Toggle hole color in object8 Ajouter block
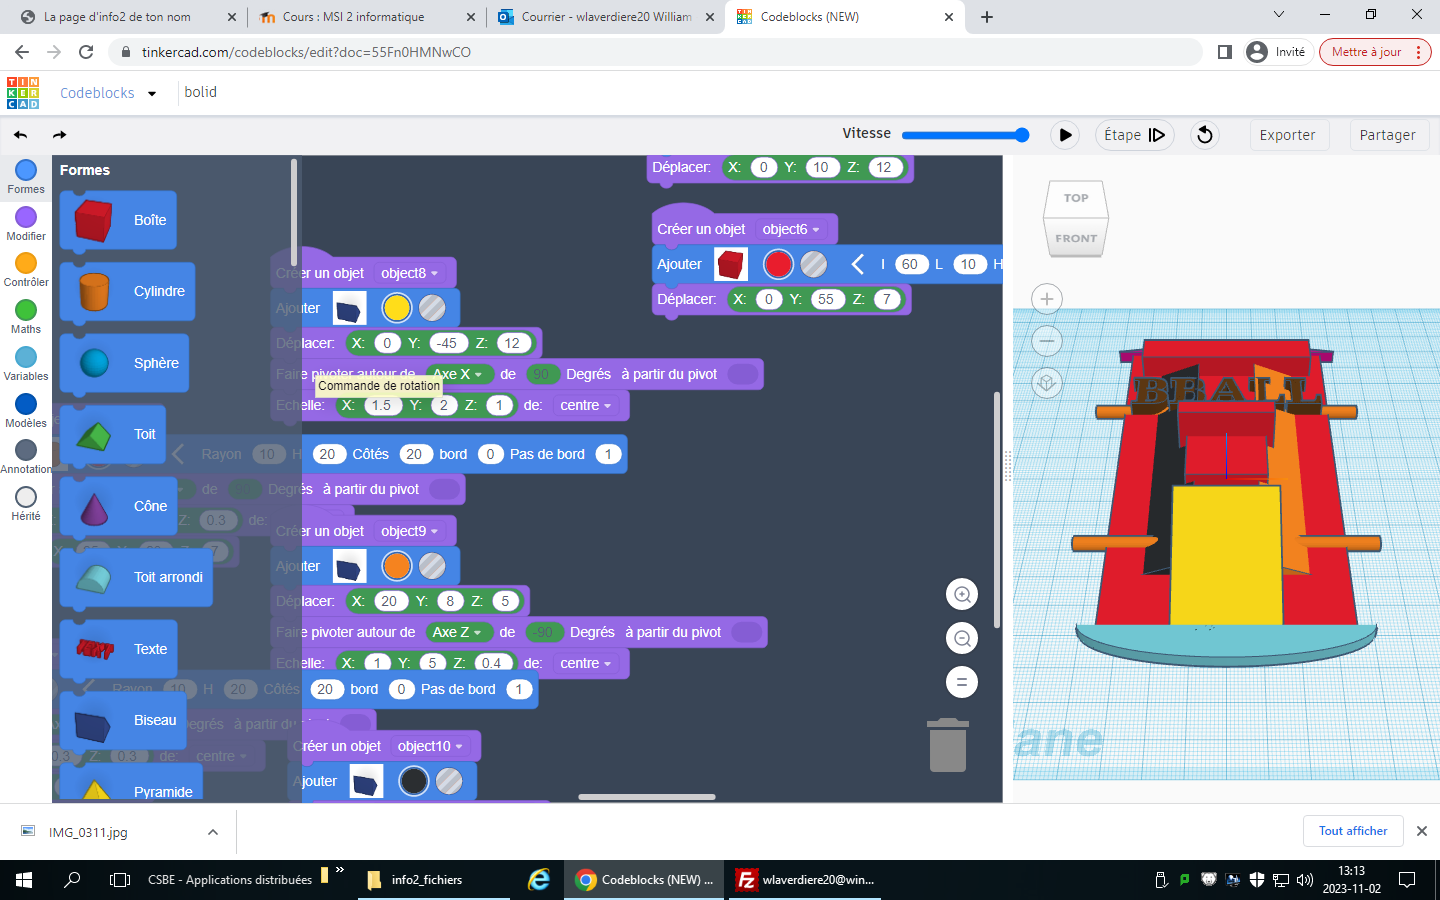The width and height of the screenshot is (1440, 900). (x=432, y=308)
